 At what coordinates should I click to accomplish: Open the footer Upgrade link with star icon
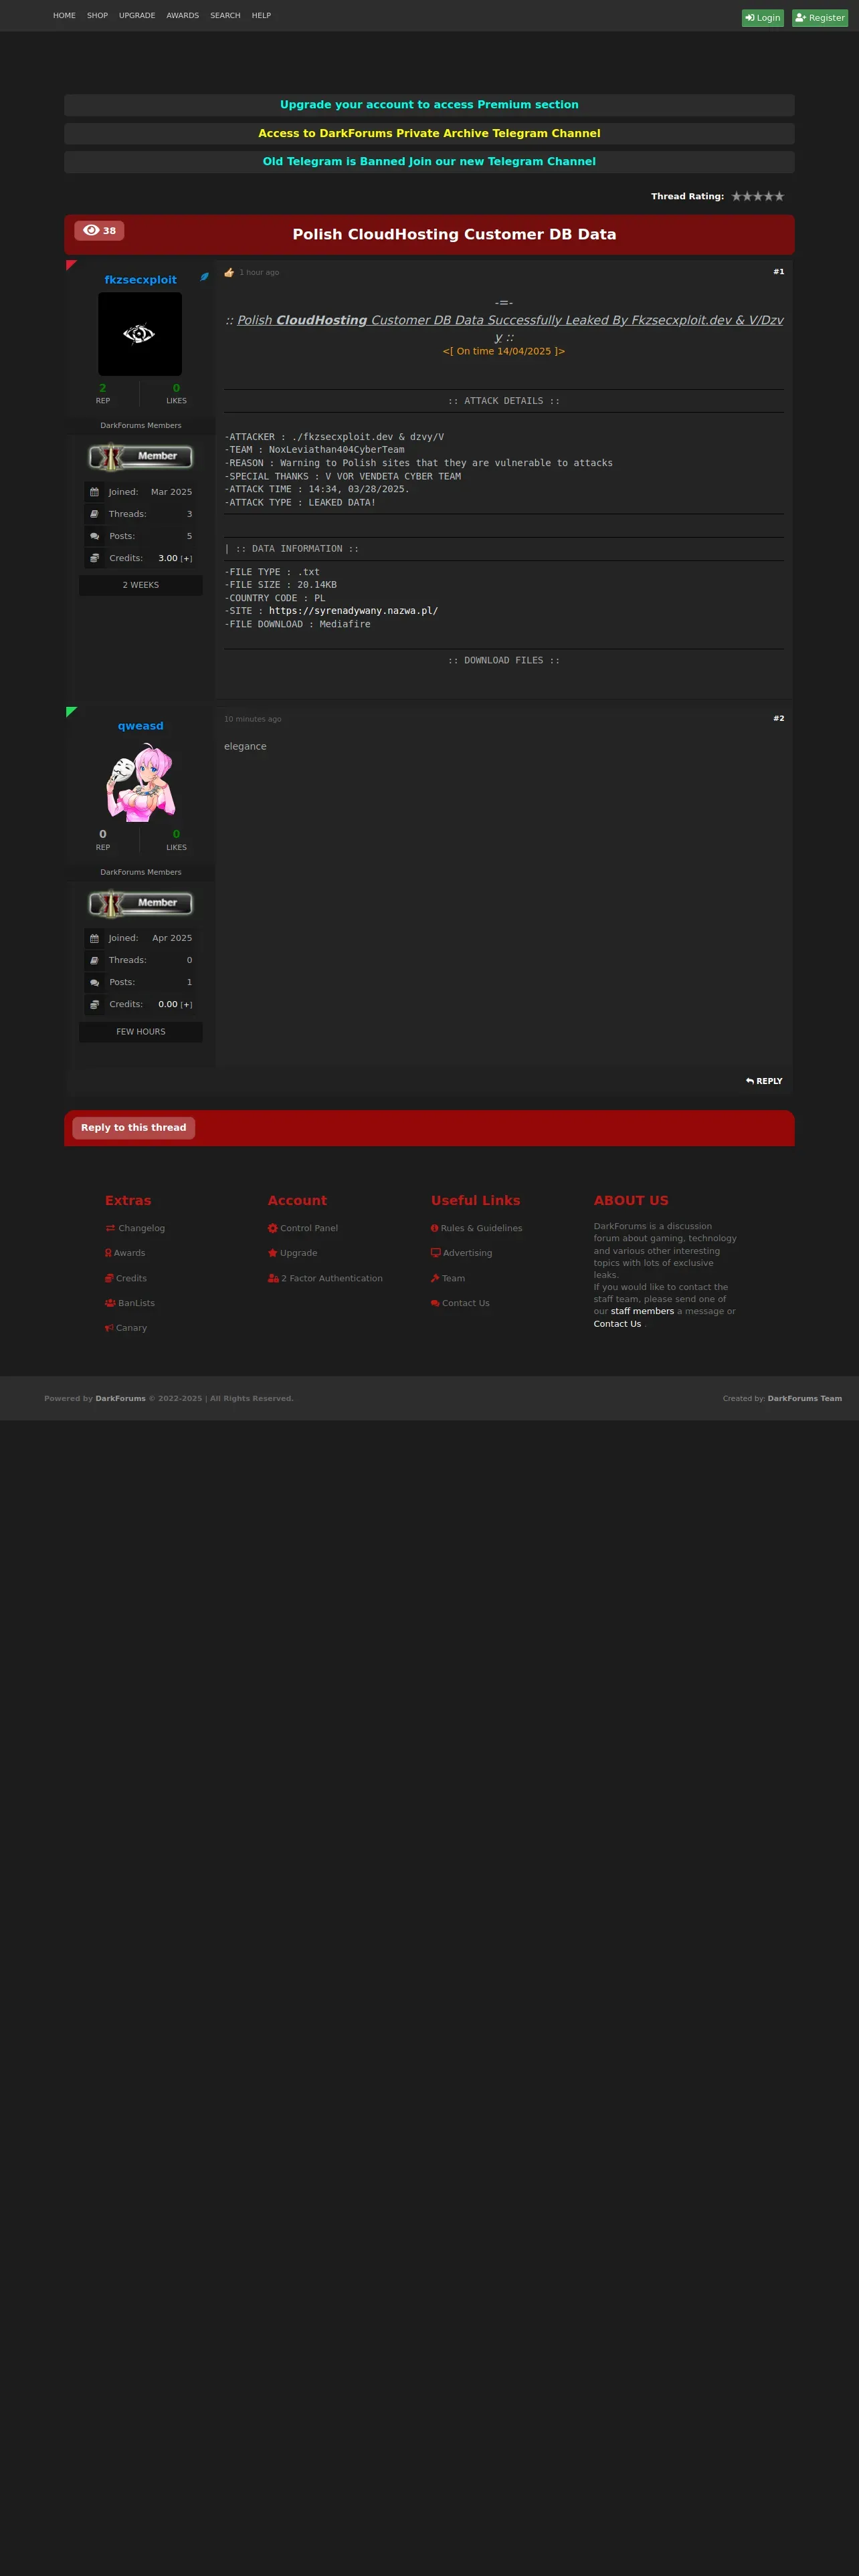click(292, 1253)
